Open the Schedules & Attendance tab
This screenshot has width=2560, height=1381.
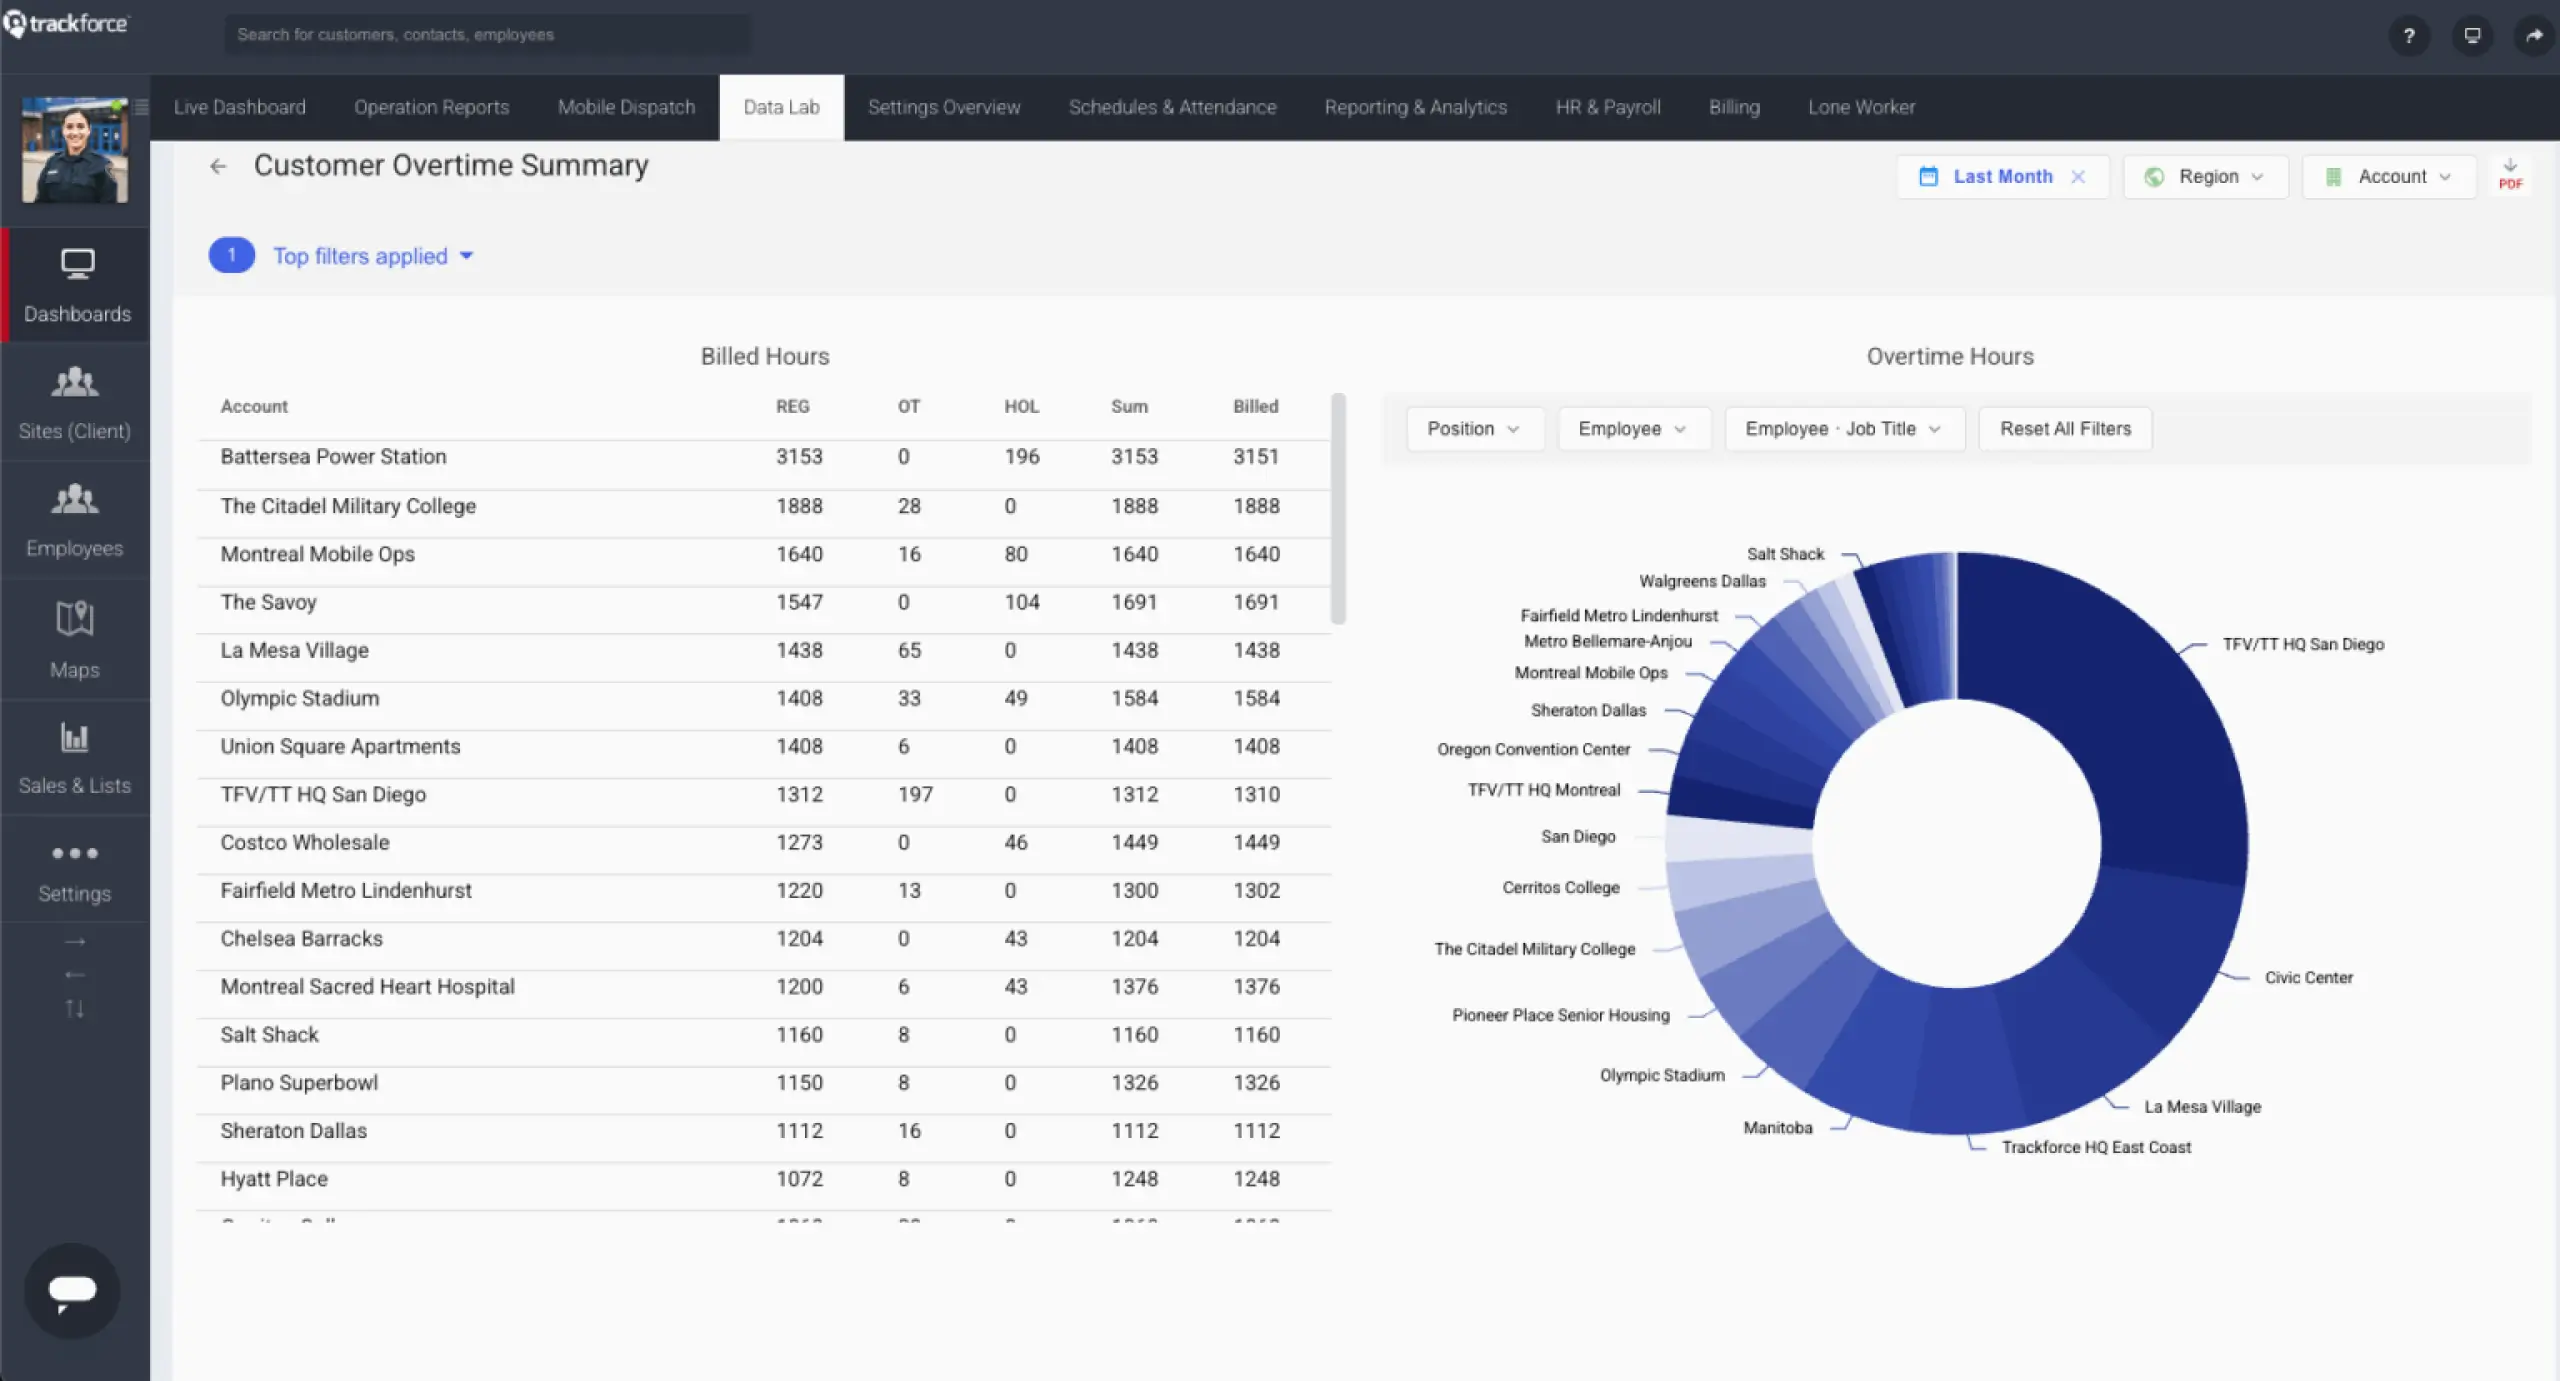(x=1172, y=107)
